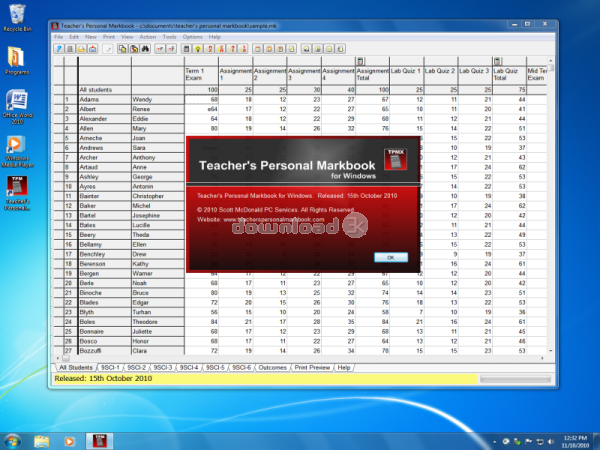
Task: Switch to the 9SCI-6 tab
Action: [241, 367]
